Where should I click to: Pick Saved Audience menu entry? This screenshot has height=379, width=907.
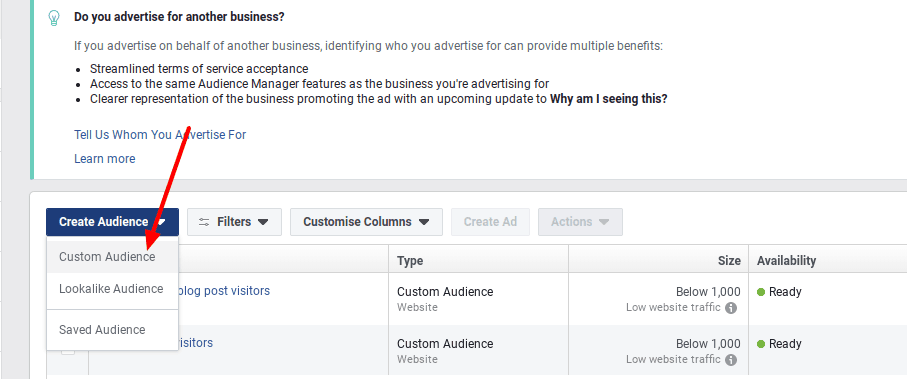[x=112, y=330]
